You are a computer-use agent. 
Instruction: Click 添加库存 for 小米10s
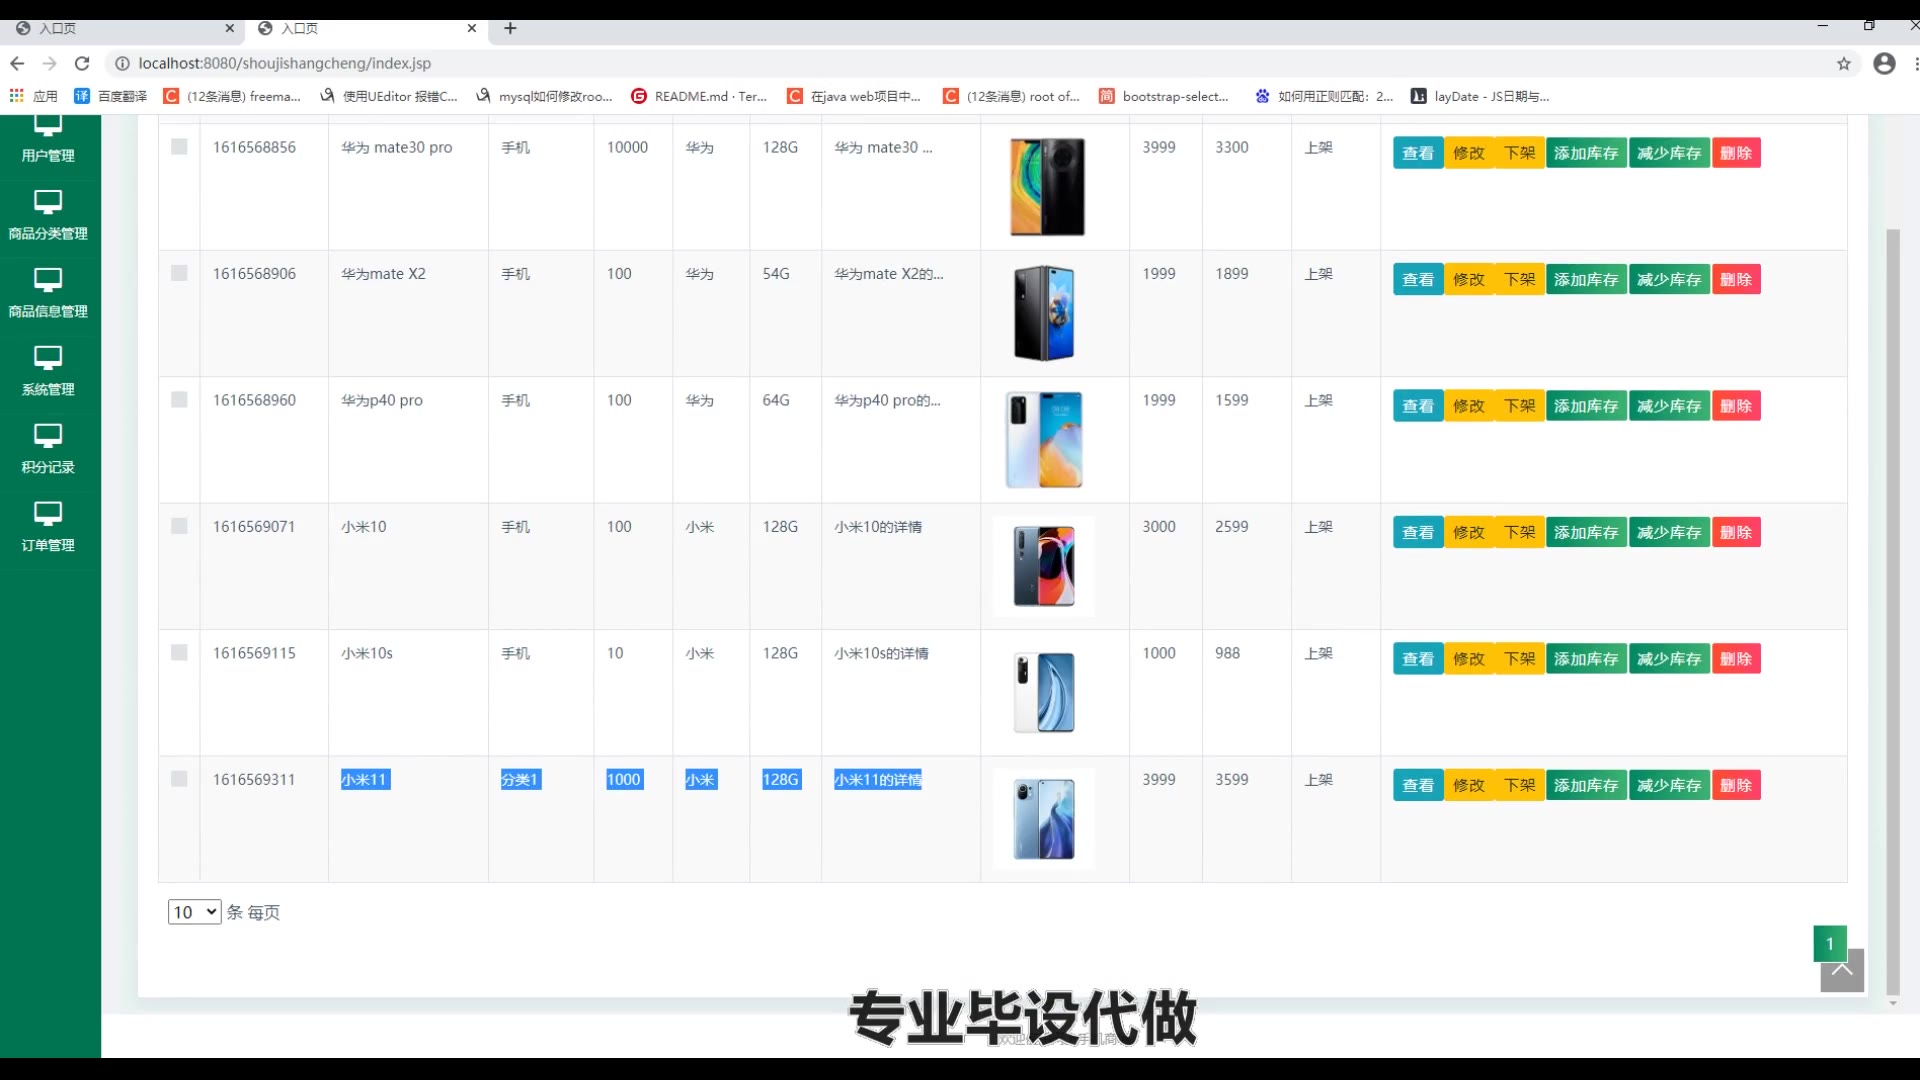pos(1587,659)
